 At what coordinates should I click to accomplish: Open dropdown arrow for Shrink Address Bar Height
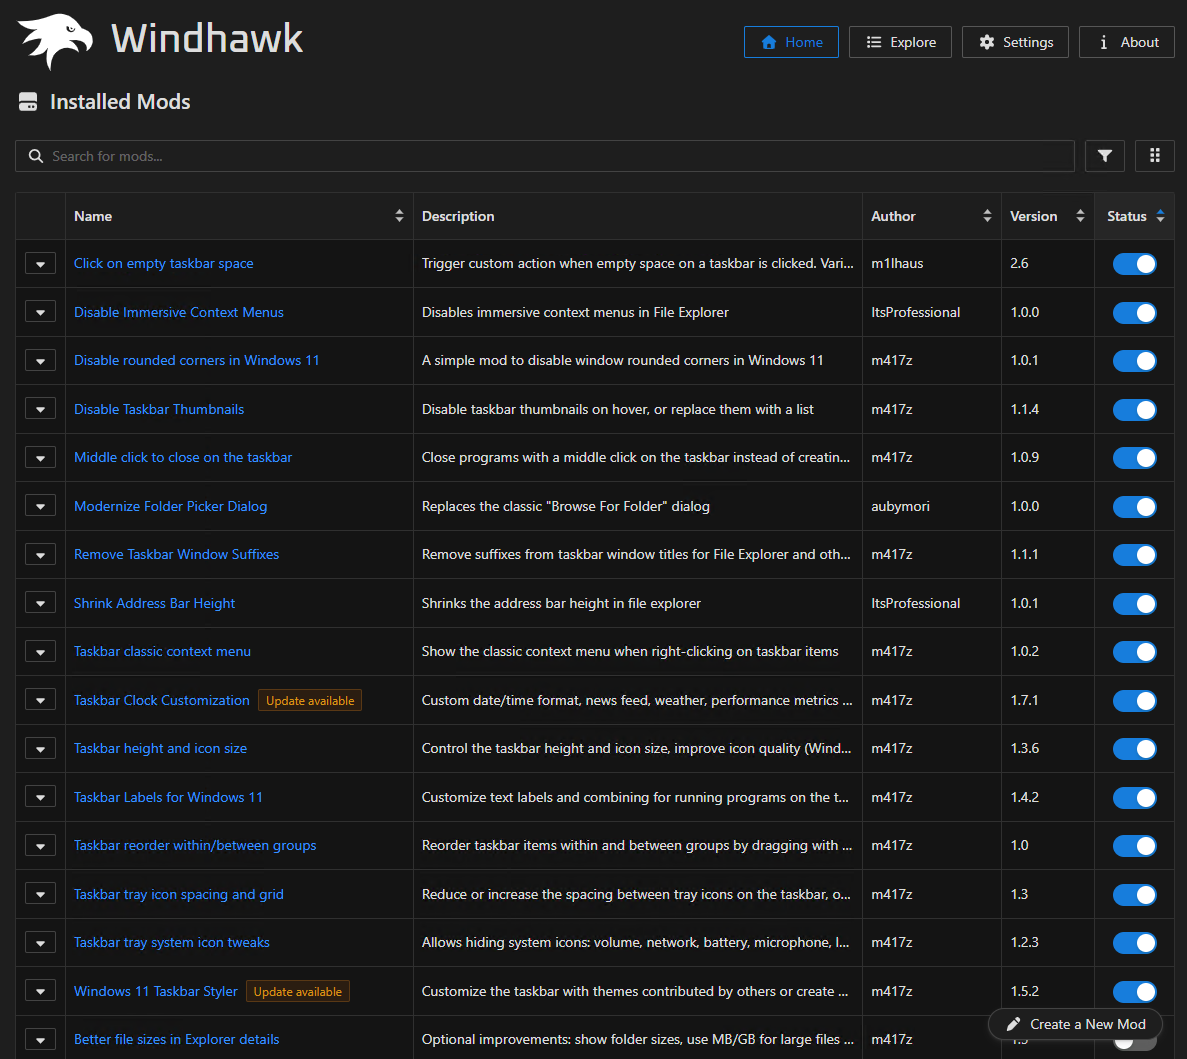[x=40, y=604]
